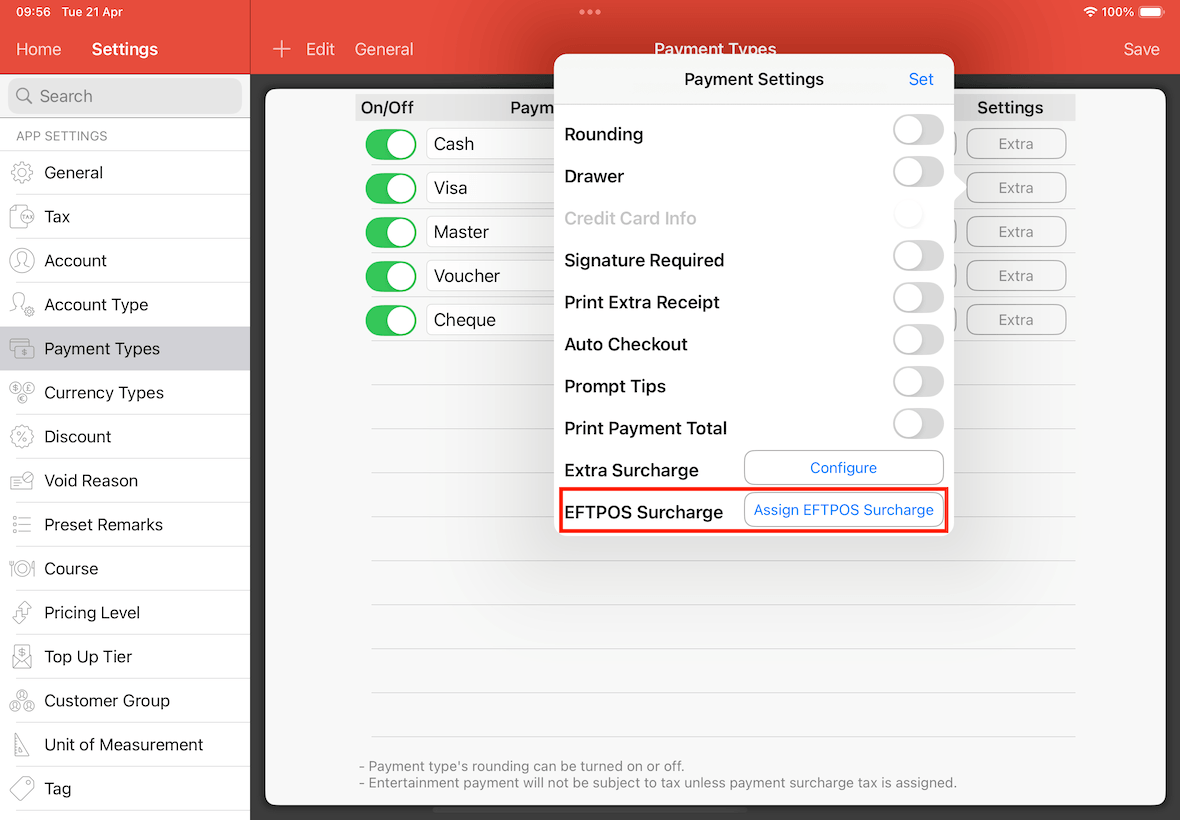Open General settings in the sidebar
Screen dimensions: 1180x820
[125, 173]
